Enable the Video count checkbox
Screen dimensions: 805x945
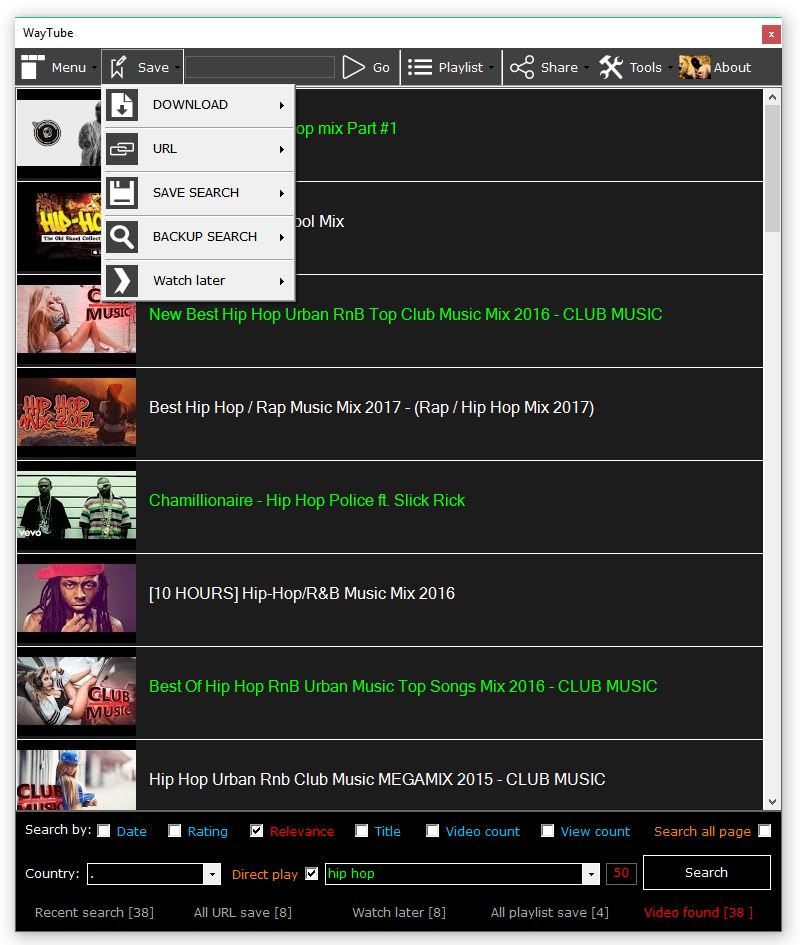[x=433, y=831]
